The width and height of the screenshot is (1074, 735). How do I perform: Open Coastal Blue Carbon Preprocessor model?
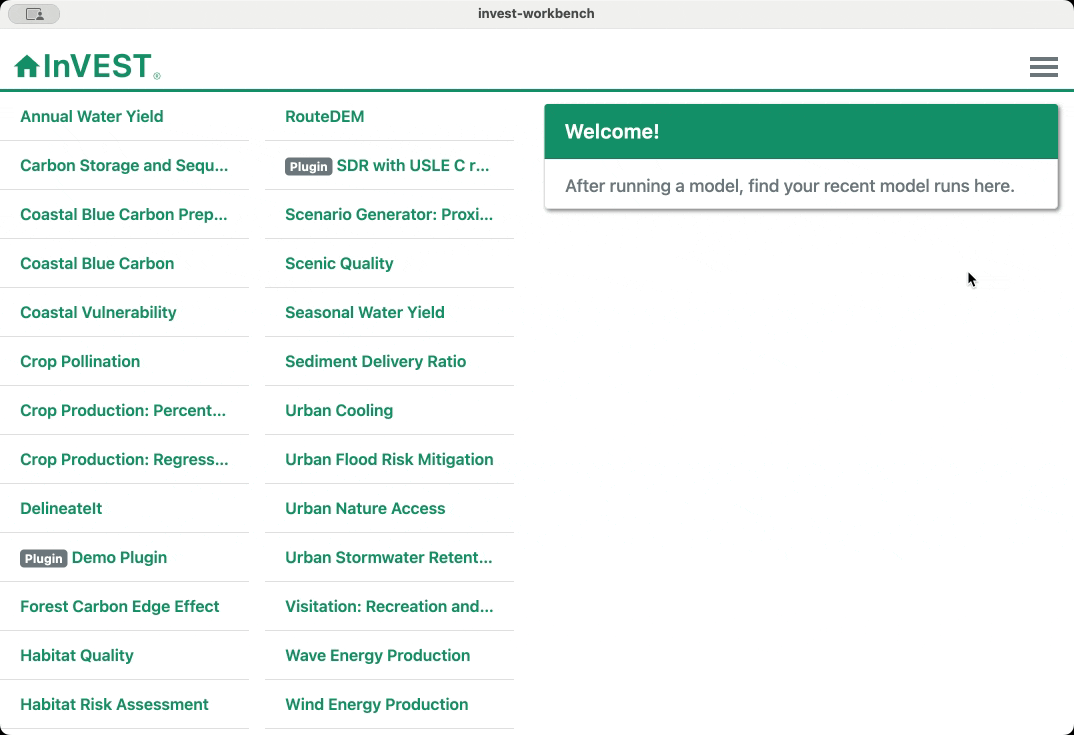[x=124, y=214]
